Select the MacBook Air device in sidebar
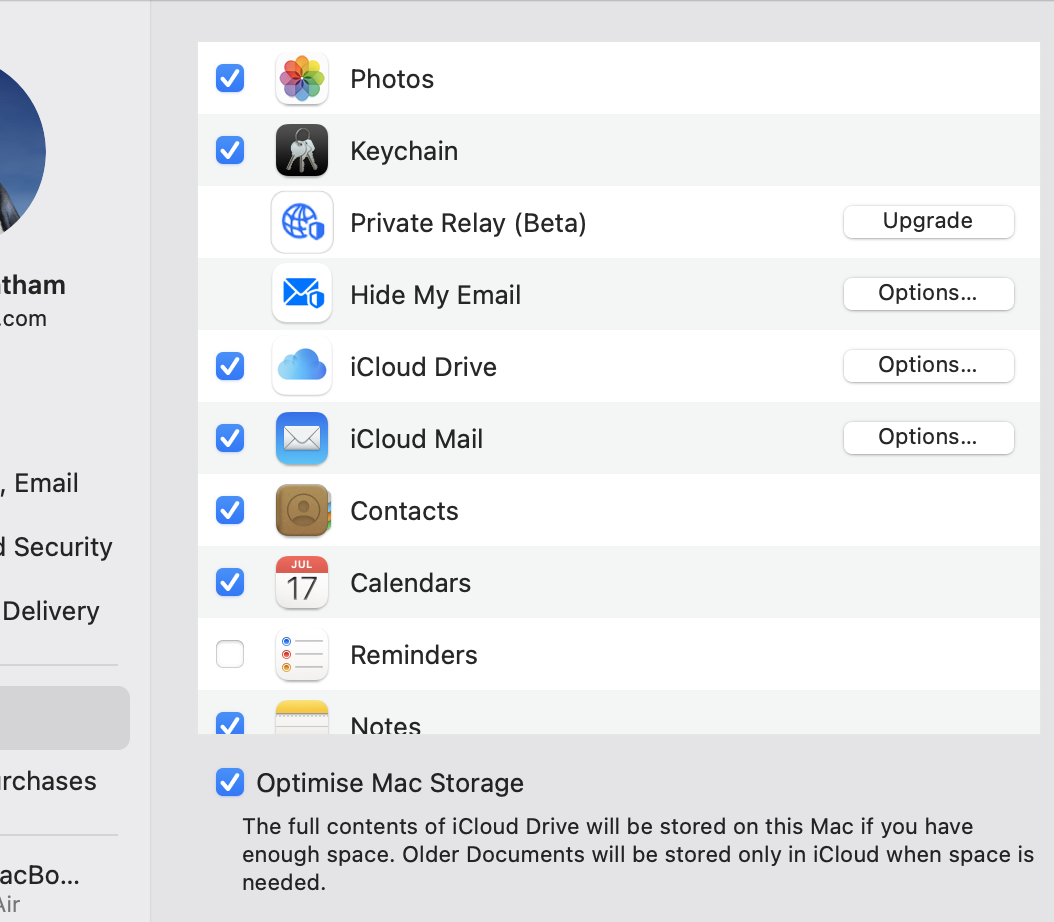The width and height of the screenshot is (1054, 922). [40, 887]
